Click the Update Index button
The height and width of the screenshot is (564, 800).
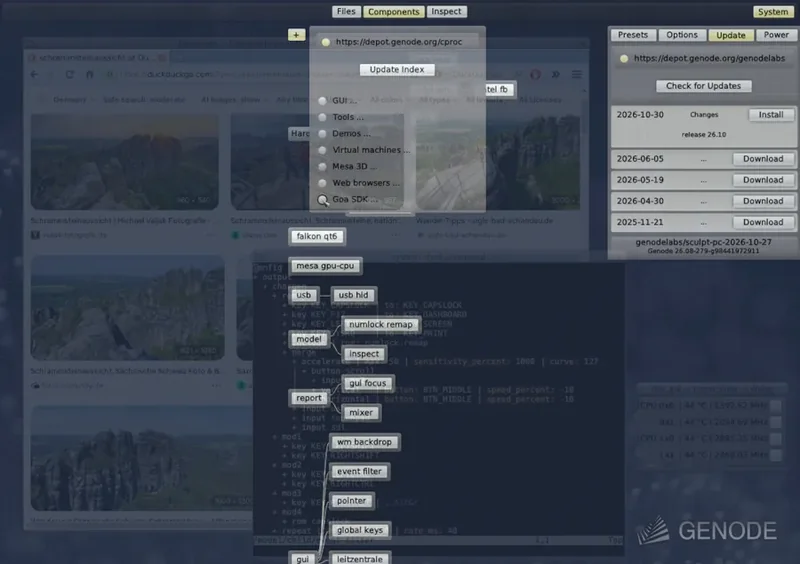tap(397, 69)
